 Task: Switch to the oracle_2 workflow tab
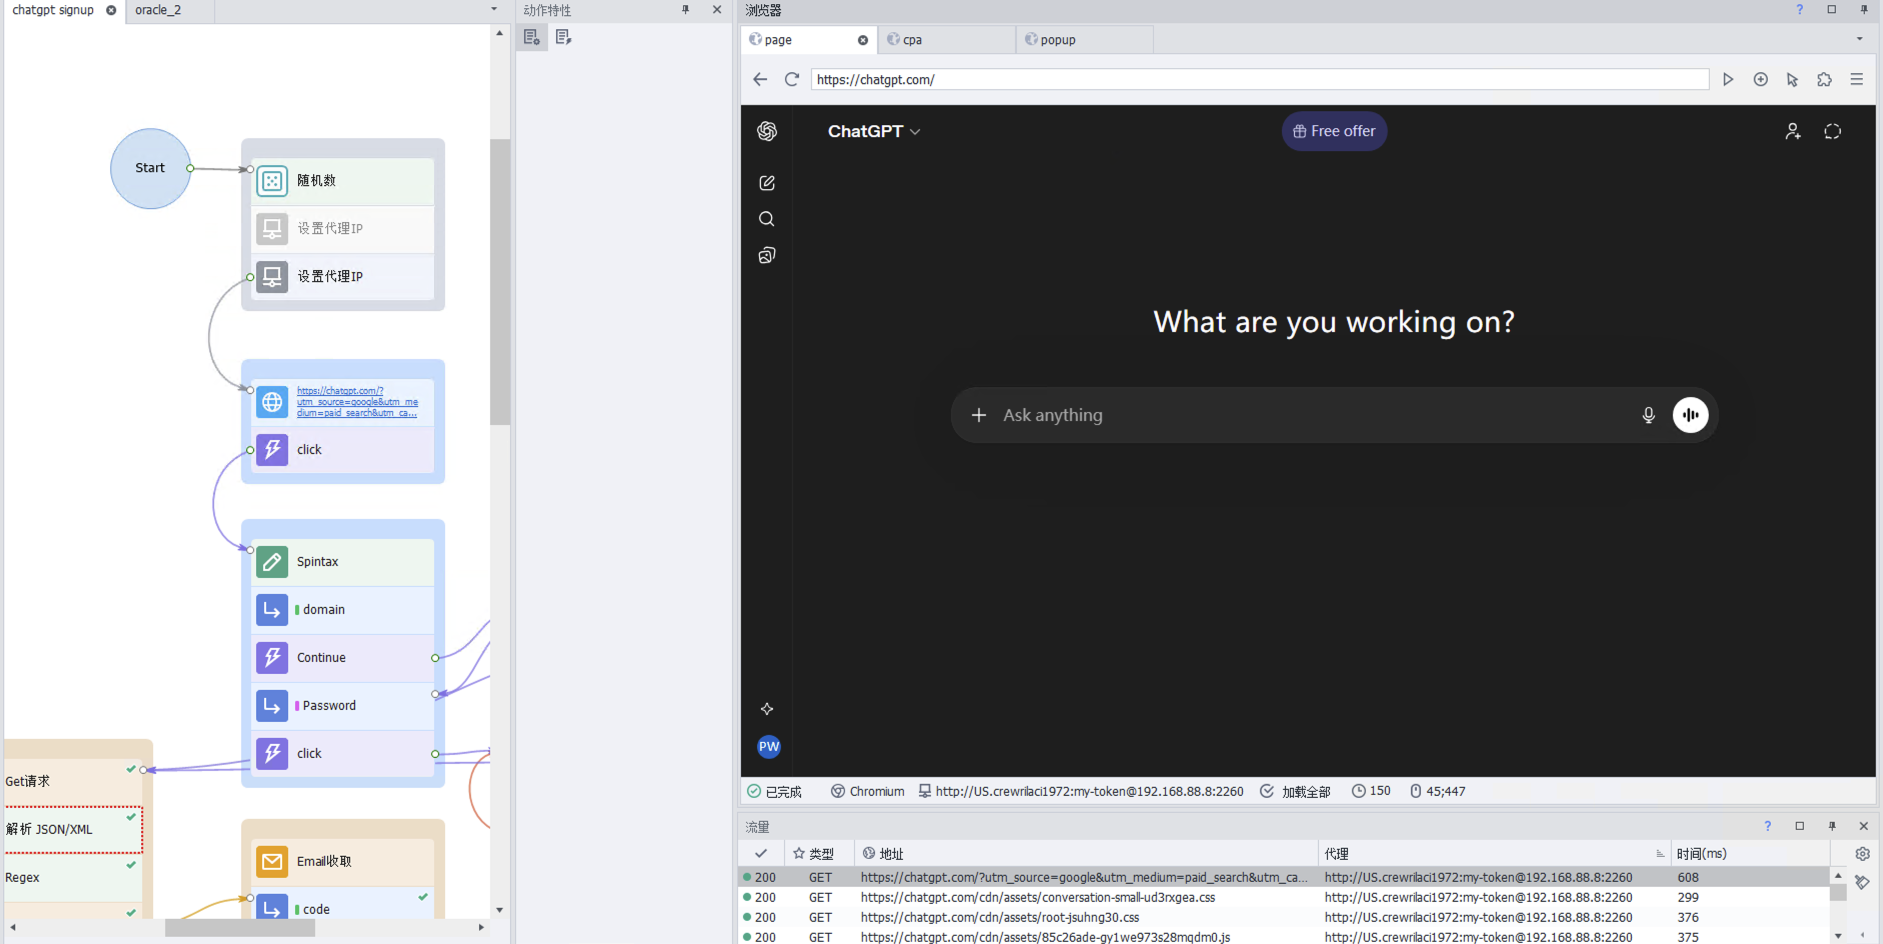coord(158,10)
